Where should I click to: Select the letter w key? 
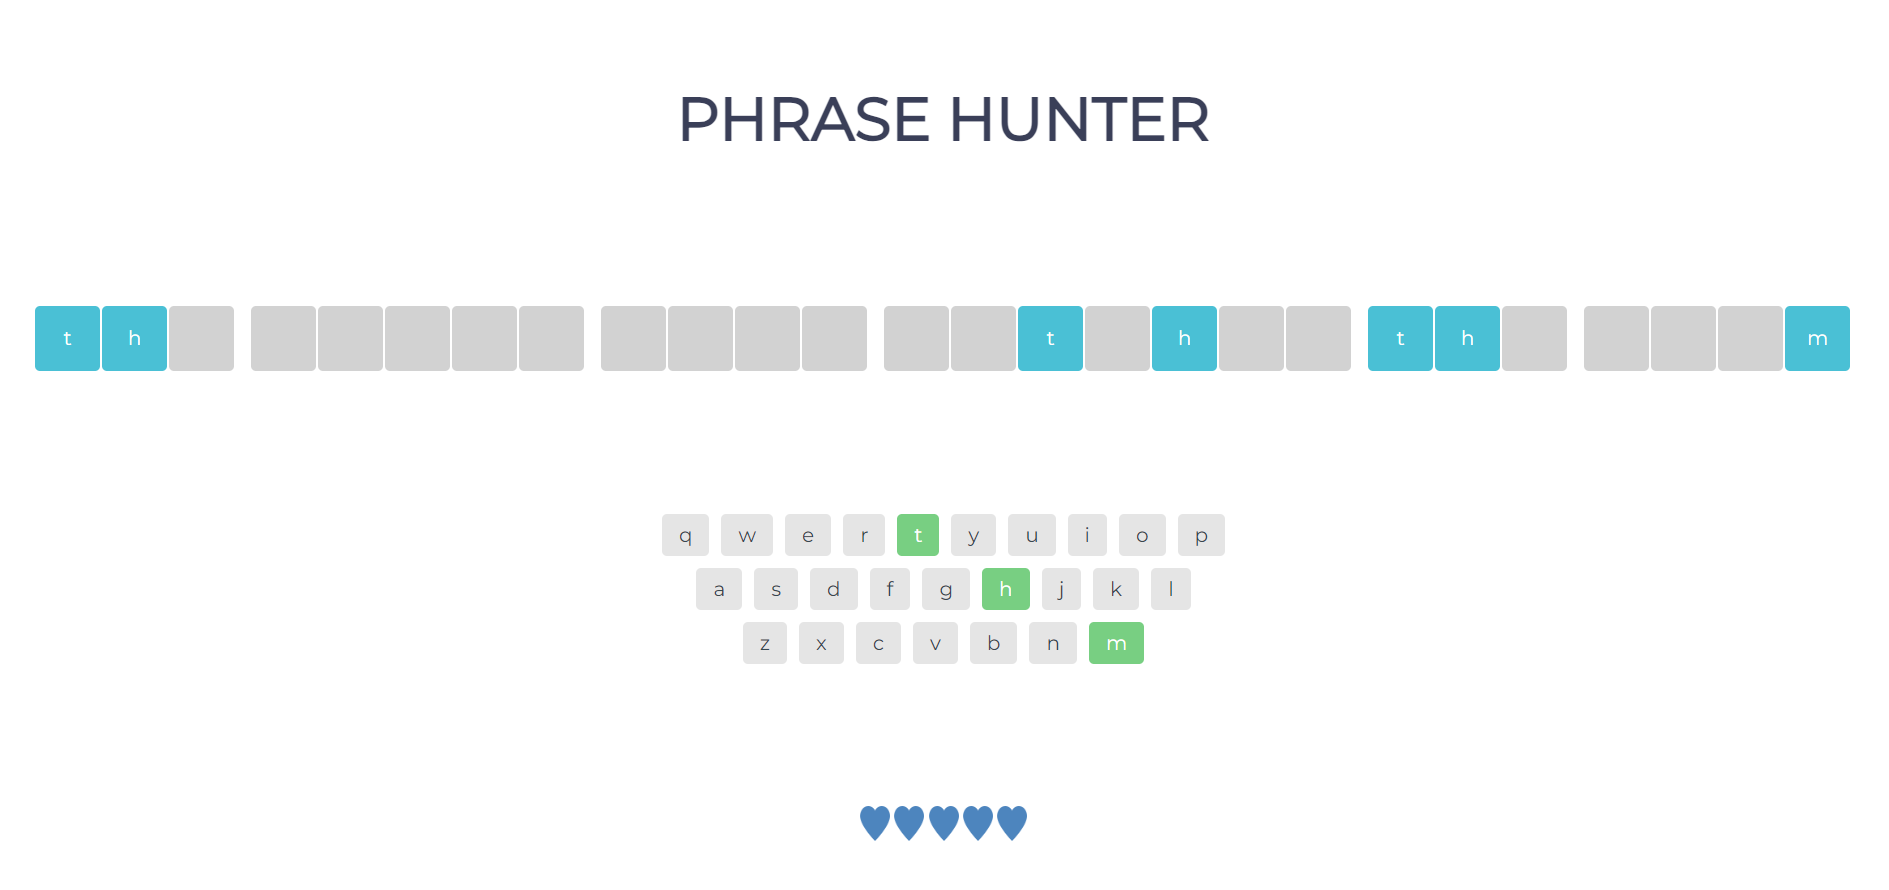click(747, 535)
